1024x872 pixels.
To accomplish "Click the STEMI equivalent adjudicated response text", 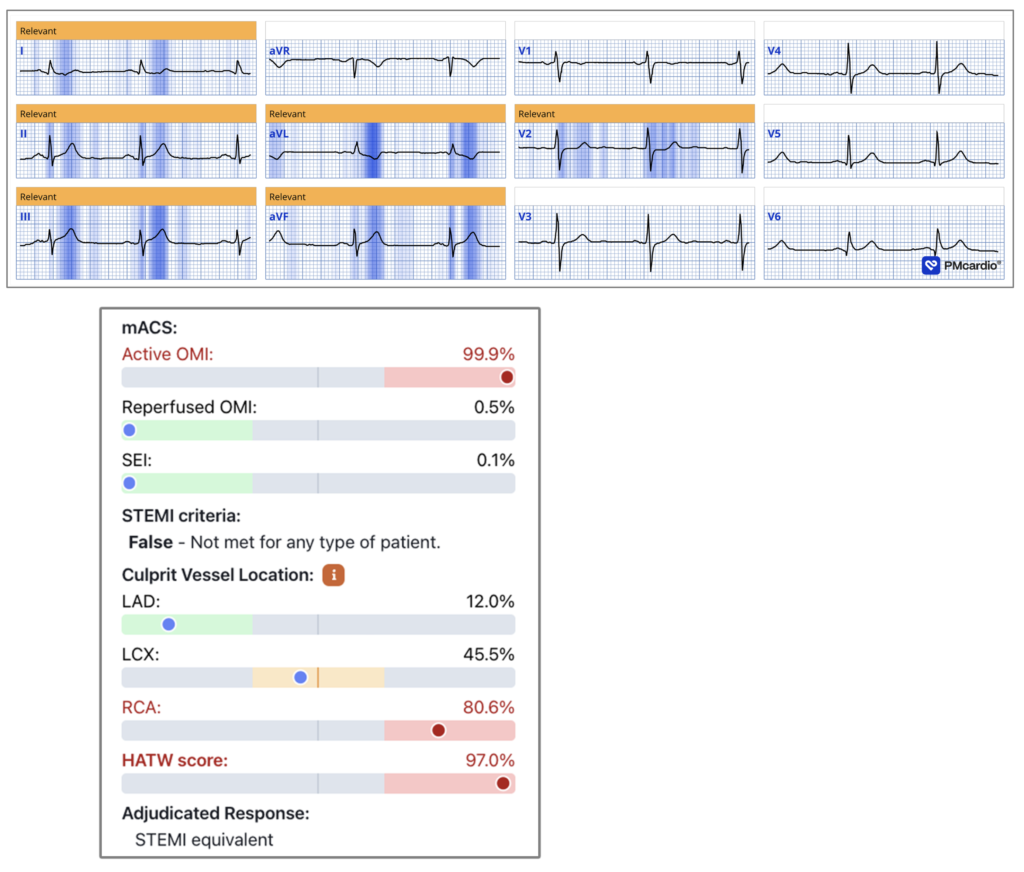I will 204,839.
